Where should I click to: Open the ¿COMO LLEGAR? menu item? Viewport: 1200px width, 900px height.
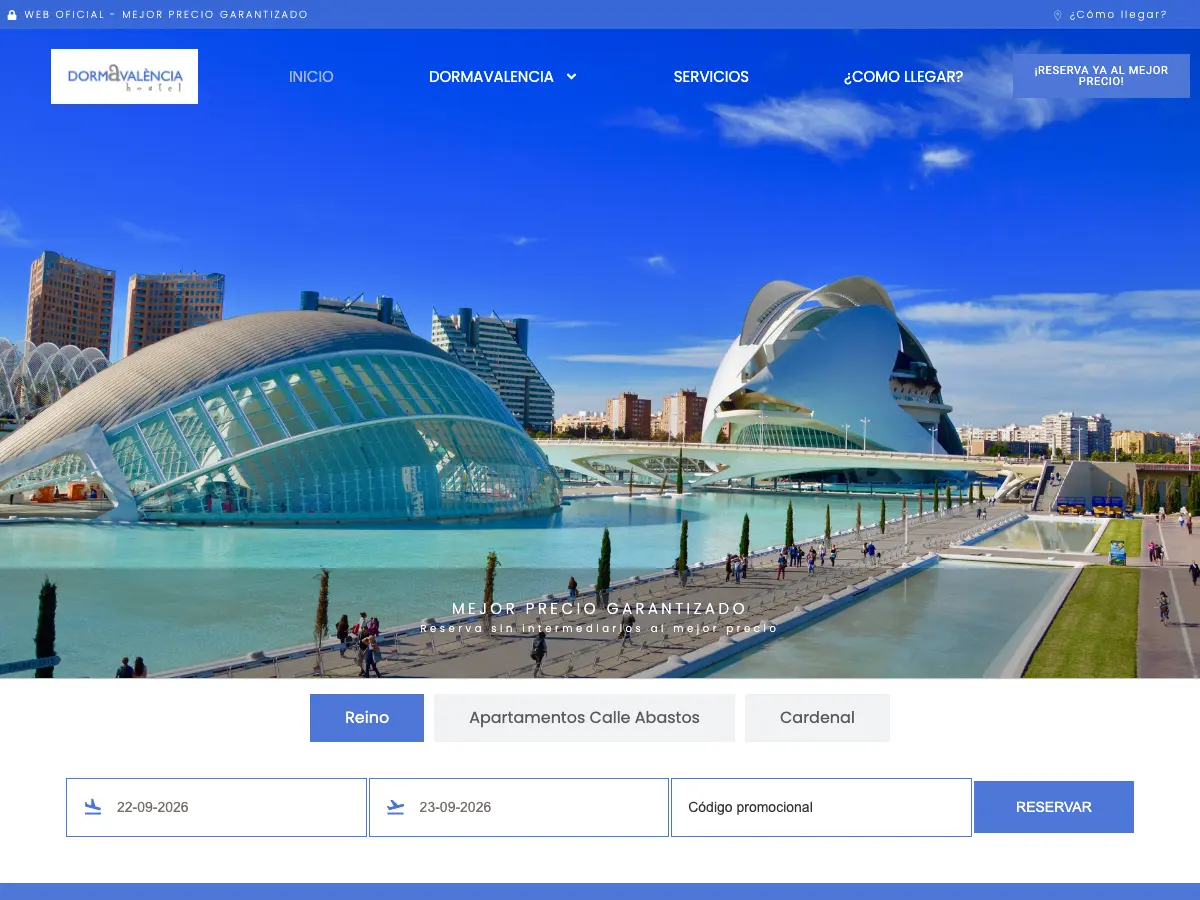pos(903,76)
